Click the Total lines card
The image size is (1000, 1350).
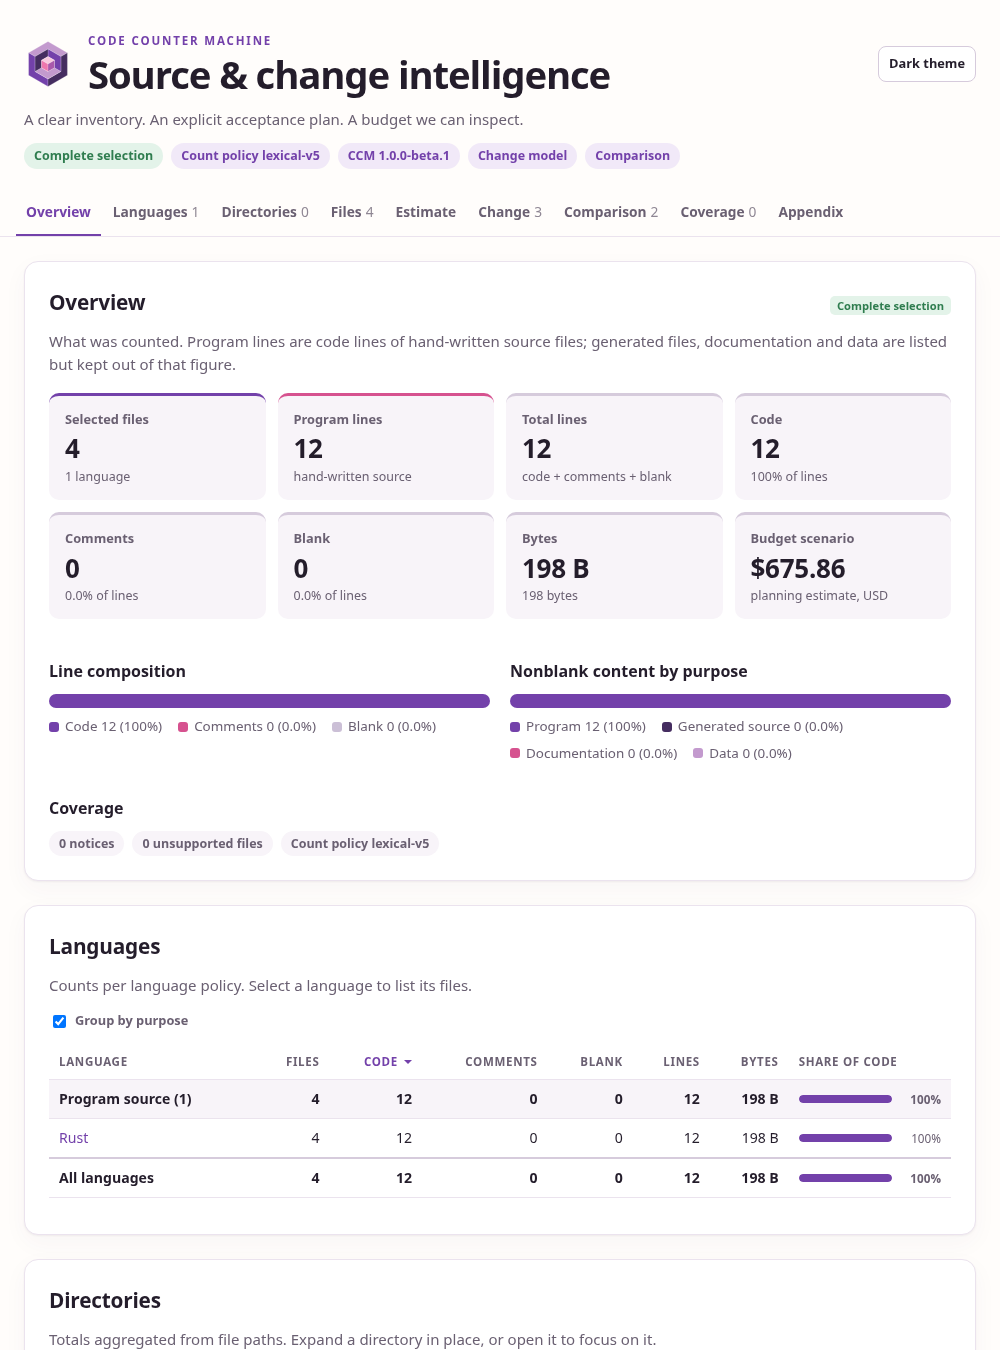click(x=614, y=446)
